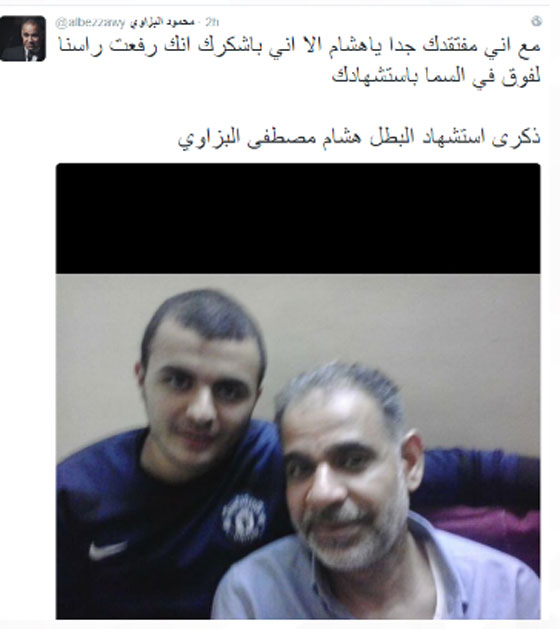Open the Arabic display name محمود البزاوي

click(162, 22)
